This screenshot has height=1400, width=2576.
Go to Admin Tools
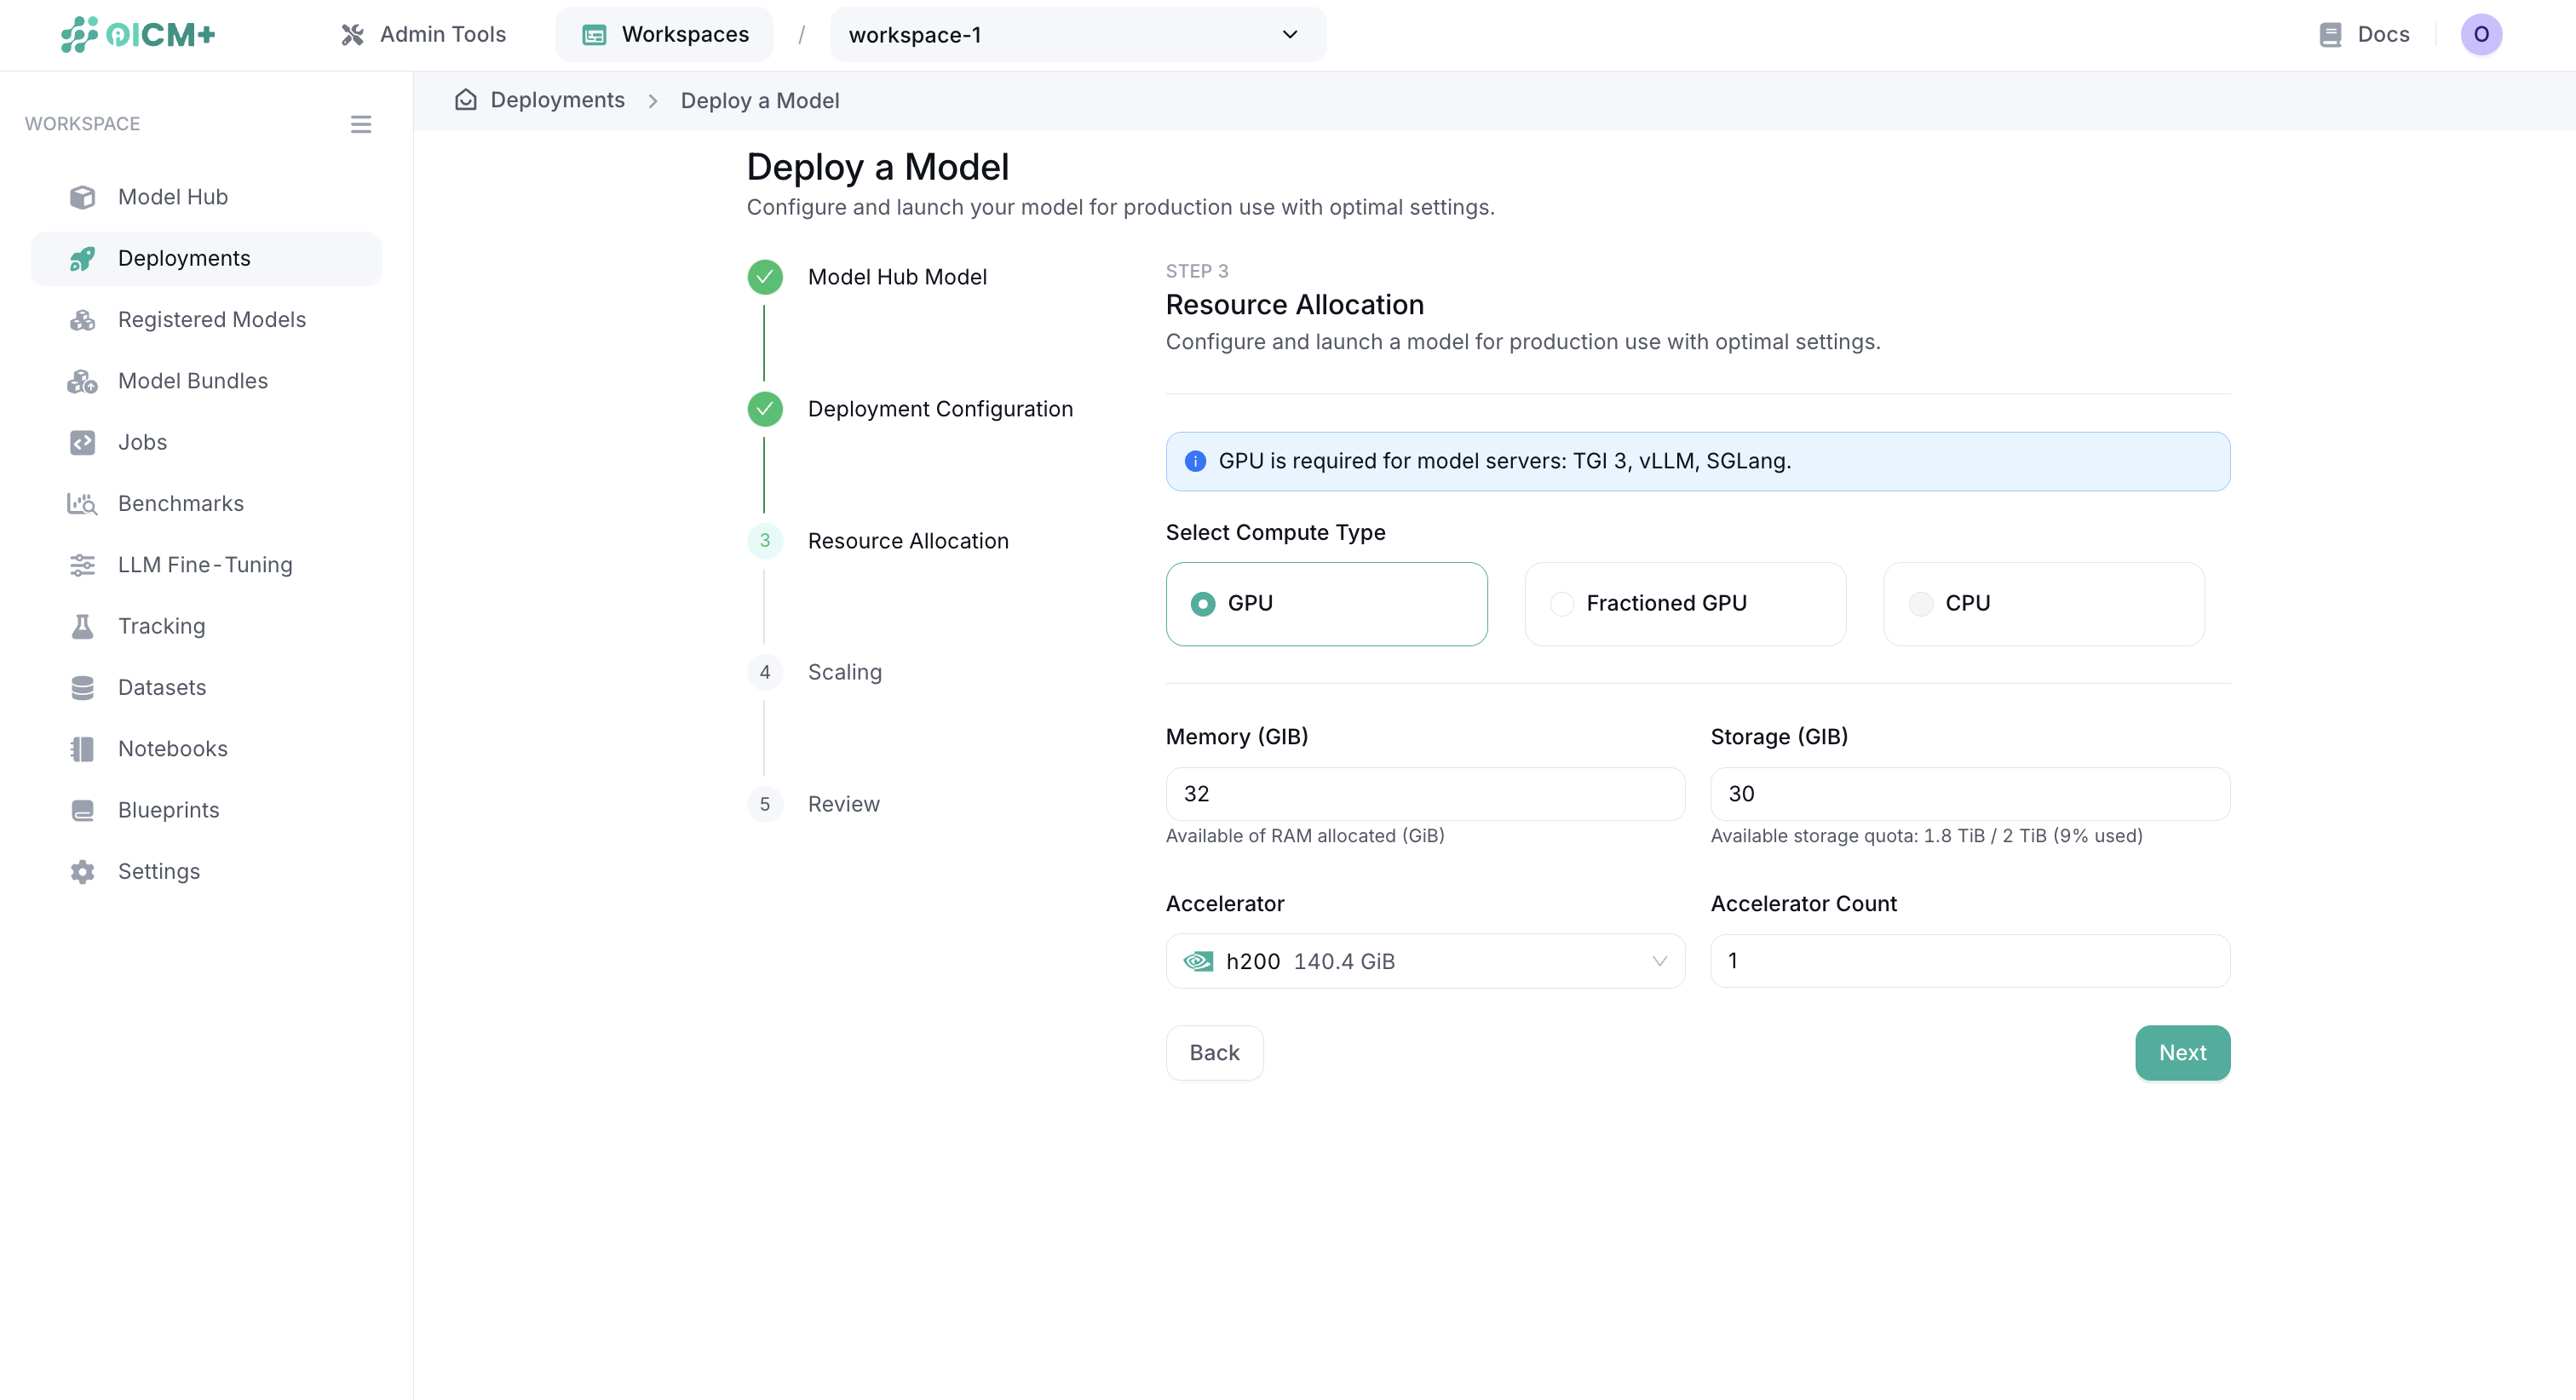(x=423, y=35)
